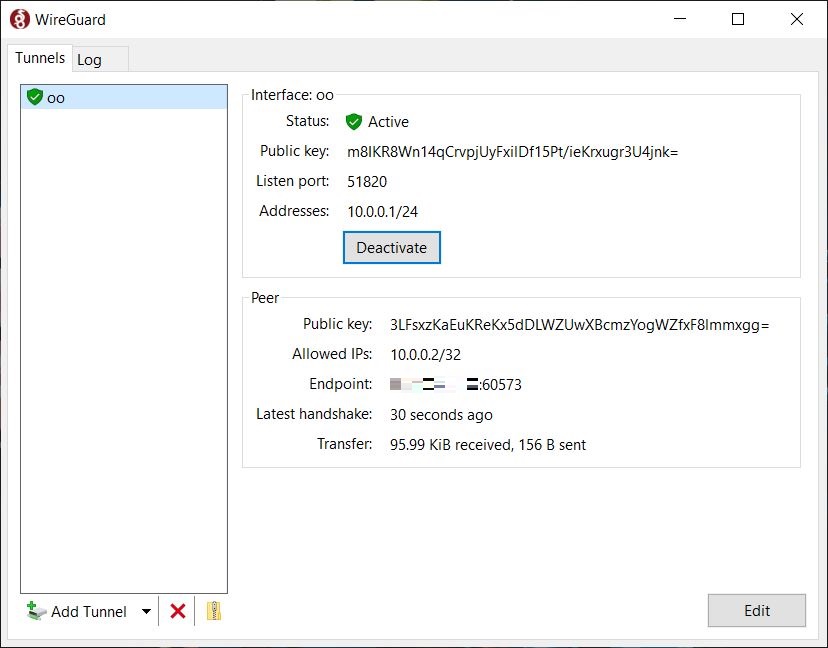Click the Allowed IPs value 10.0.0.2/32
The height and width of the screenshot is (648, 828).
(425, 355)
